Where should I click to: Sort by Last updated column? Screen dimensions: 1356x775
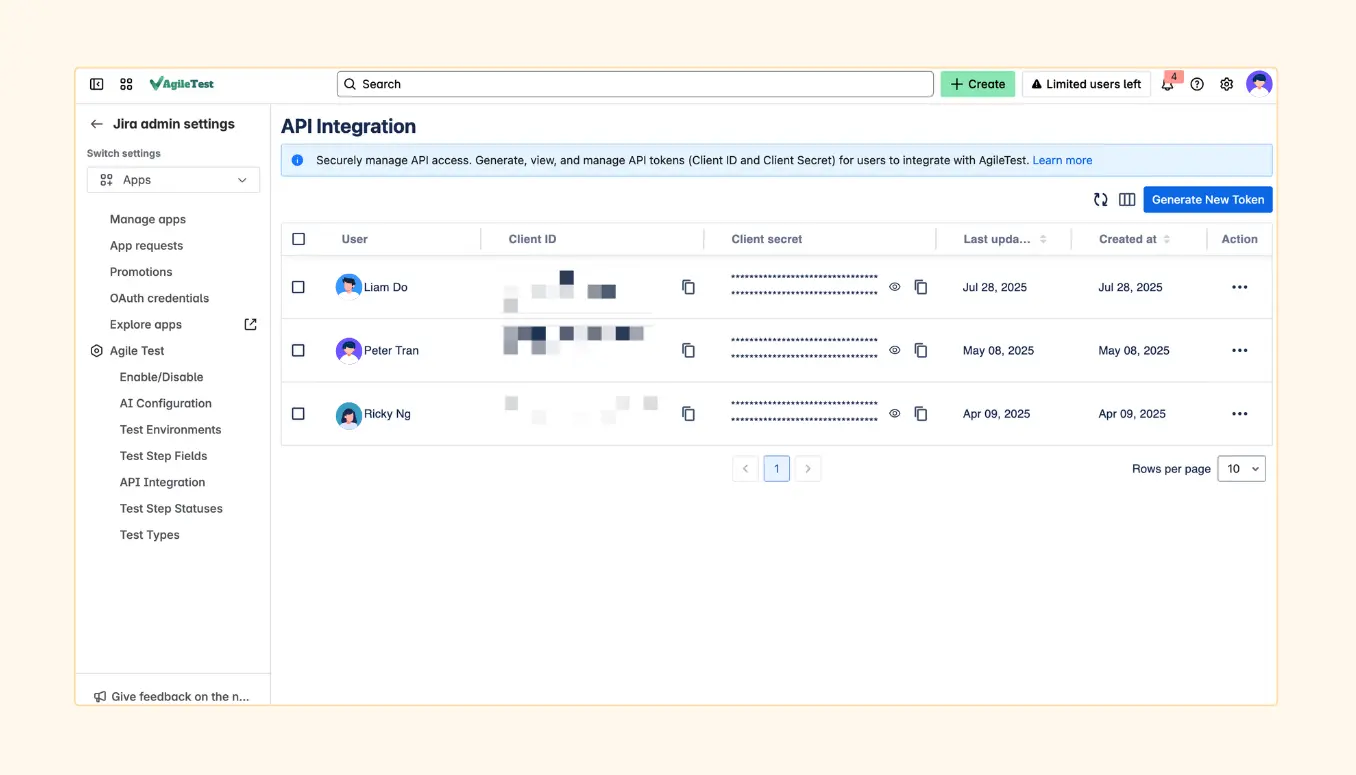pos(1043,239)
